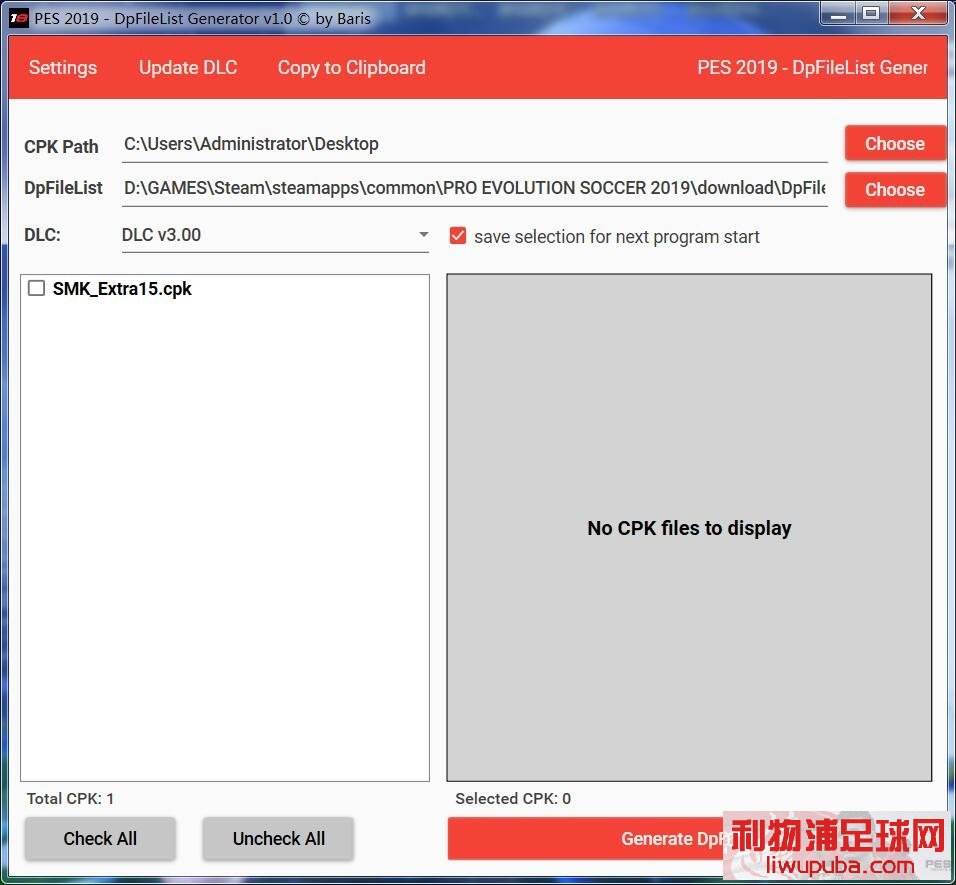Maximize the DpFileList Generator window
Image resolution: width=956 pixels, height=885 pixels.
(x=872, y=14)
